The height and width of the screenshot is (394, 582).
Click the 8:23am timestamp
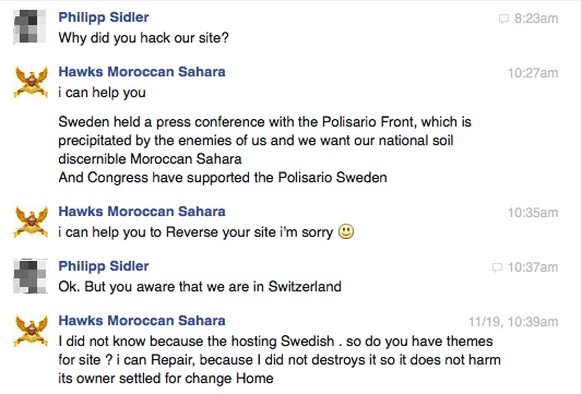pos(536,19)
